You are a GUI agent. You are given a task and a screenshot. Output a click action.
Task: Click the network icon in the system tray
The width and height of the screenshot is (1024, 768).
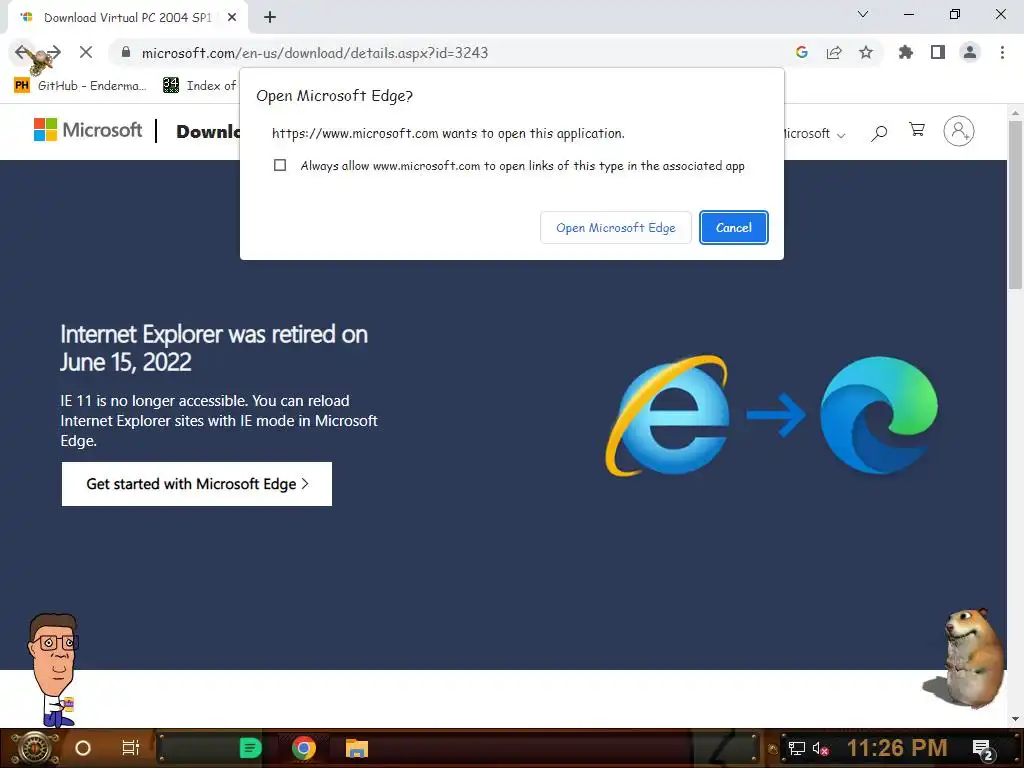[x=796, y=749]
